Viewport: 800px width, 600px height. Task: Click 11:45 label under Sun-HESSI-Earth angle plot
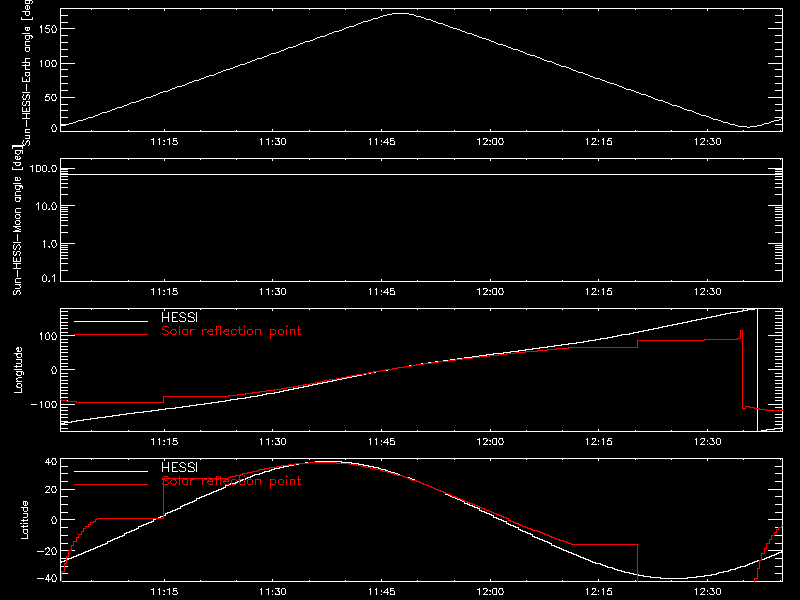click(382, 142)
